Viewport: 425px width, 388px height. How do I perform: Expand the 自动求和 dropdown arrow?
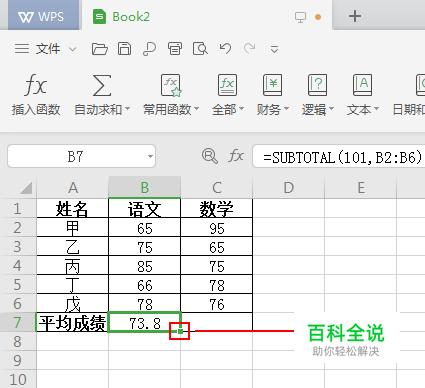[127, 109]
